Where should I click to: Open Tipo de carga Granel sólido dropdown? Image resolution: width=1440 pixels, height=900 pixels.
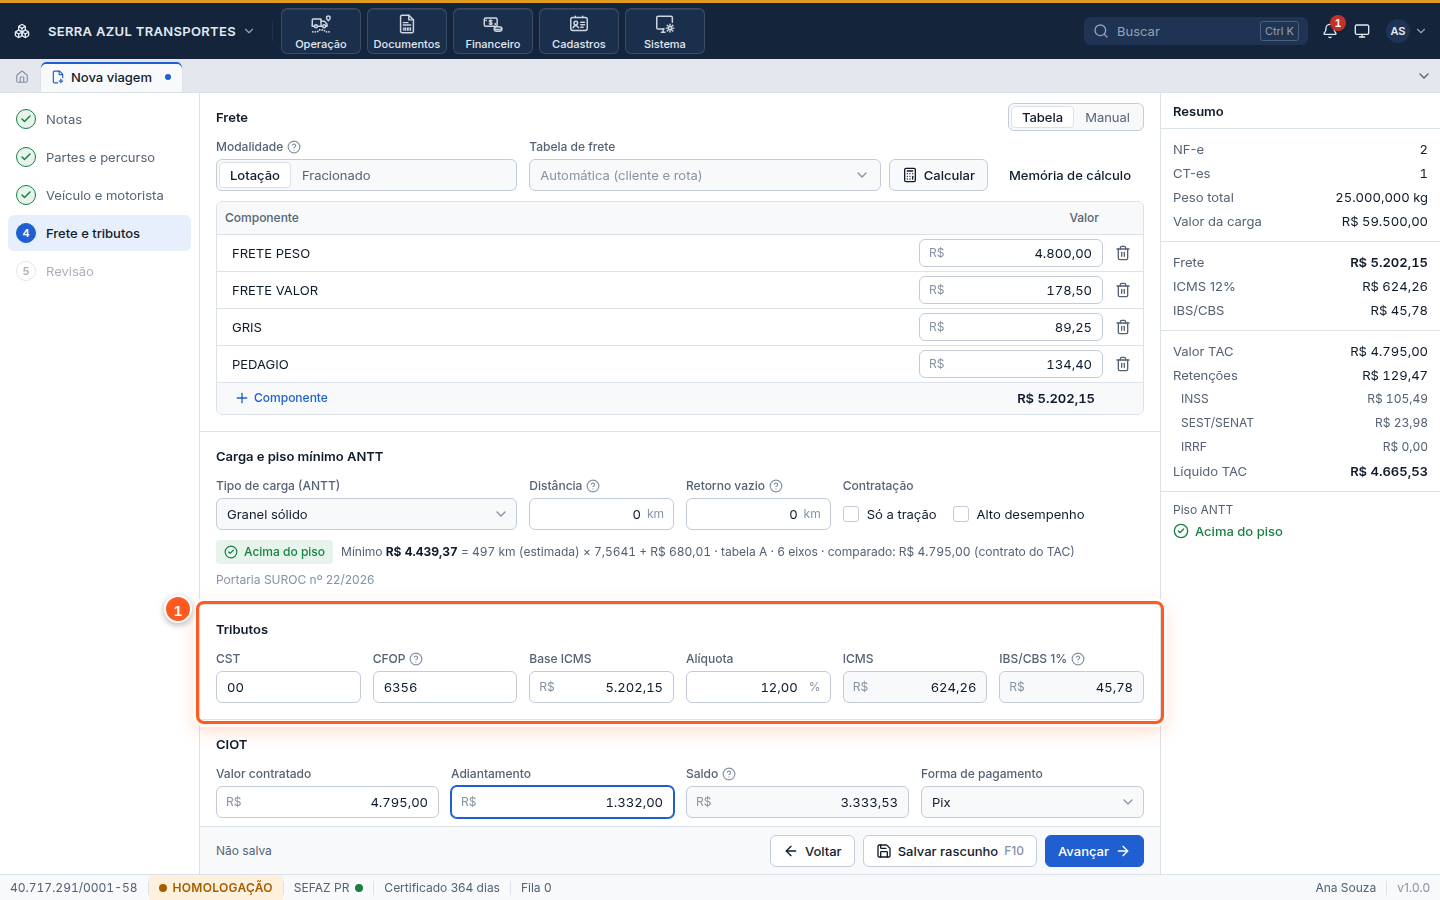coord(366,514)
